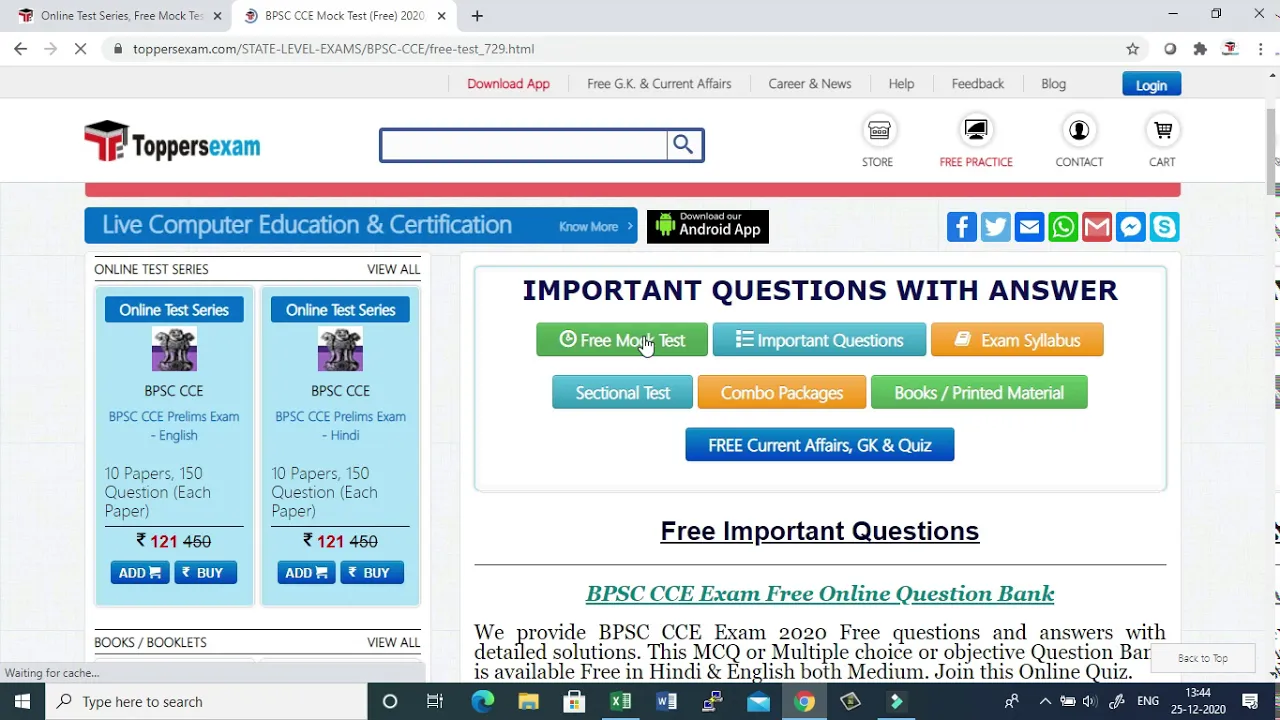Share via Gmail icon

click(x=1097, y=227)
